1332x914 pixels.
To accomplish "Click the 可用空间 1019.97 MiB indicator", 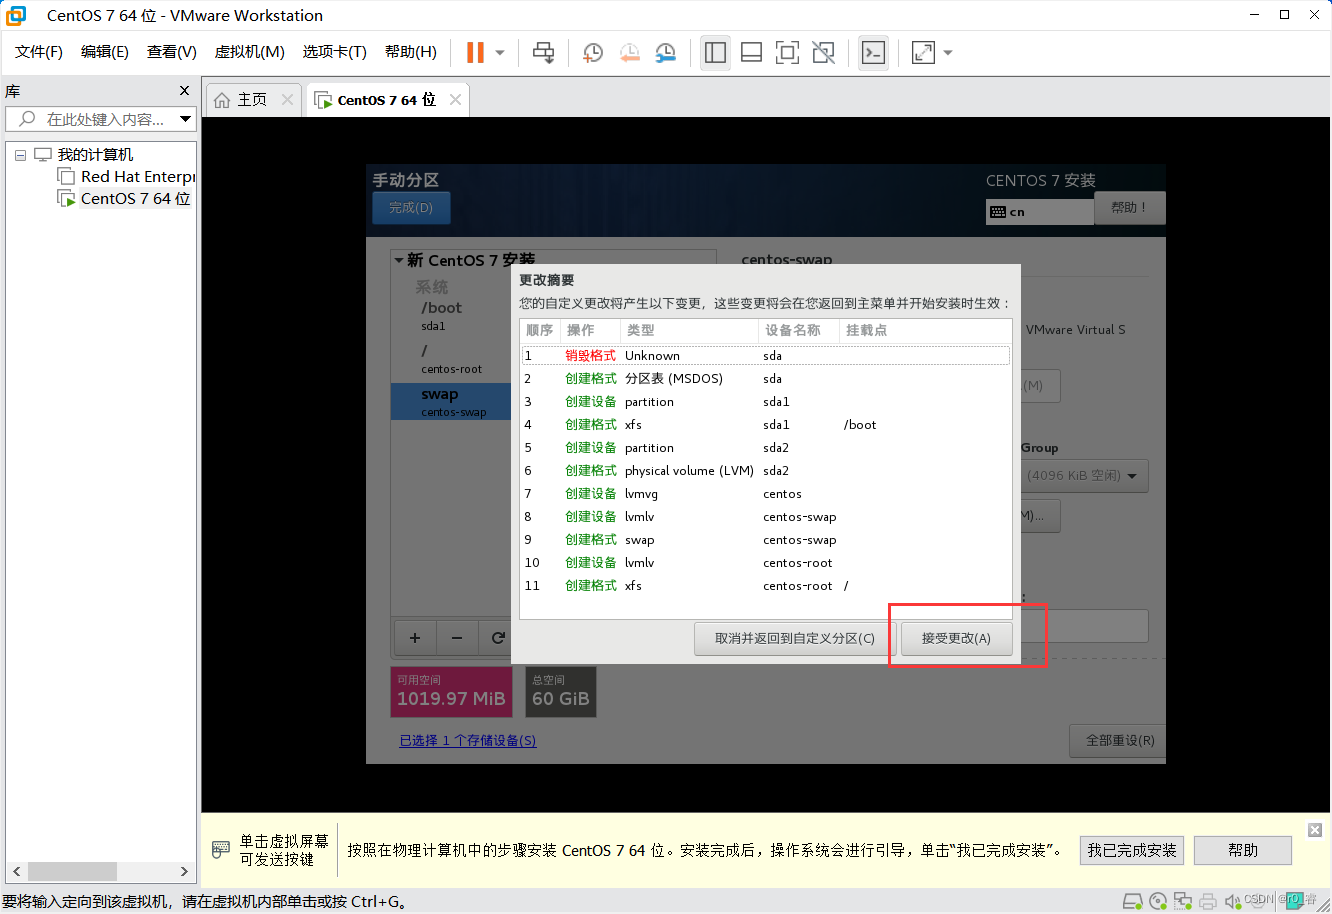I will pyautogui.click(x=451, y=692).
